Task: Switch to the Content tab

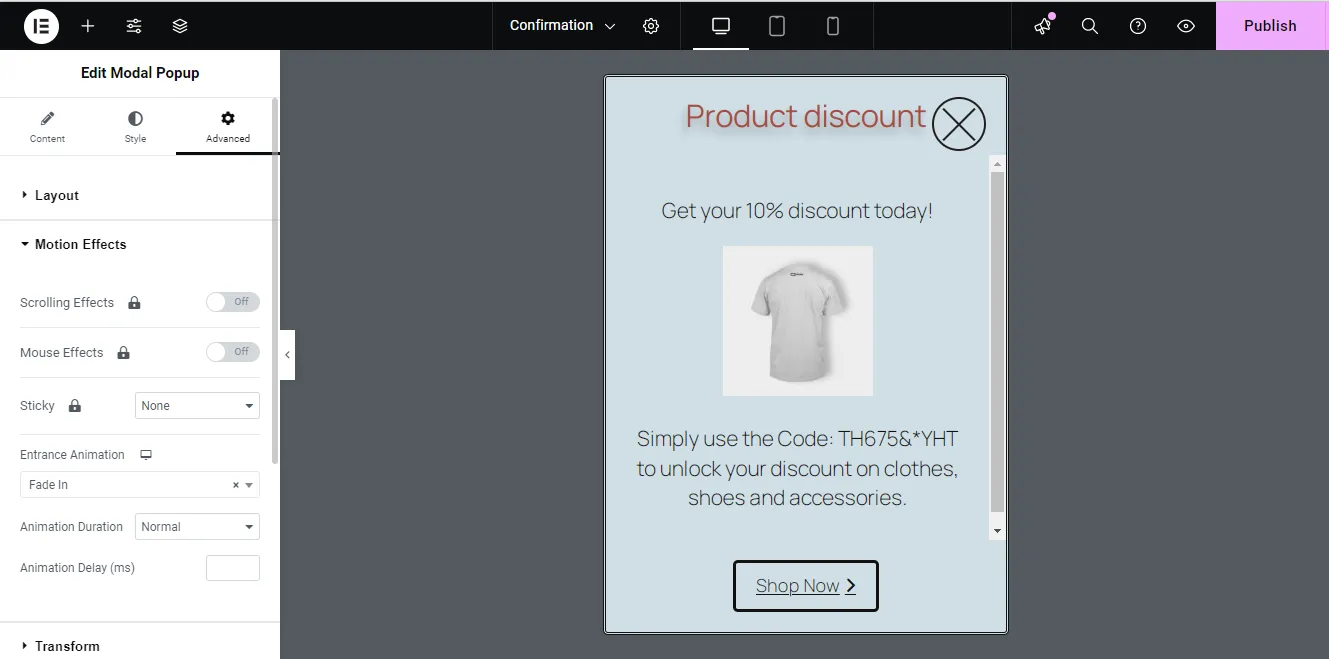Action: click(x=47, y=127)
